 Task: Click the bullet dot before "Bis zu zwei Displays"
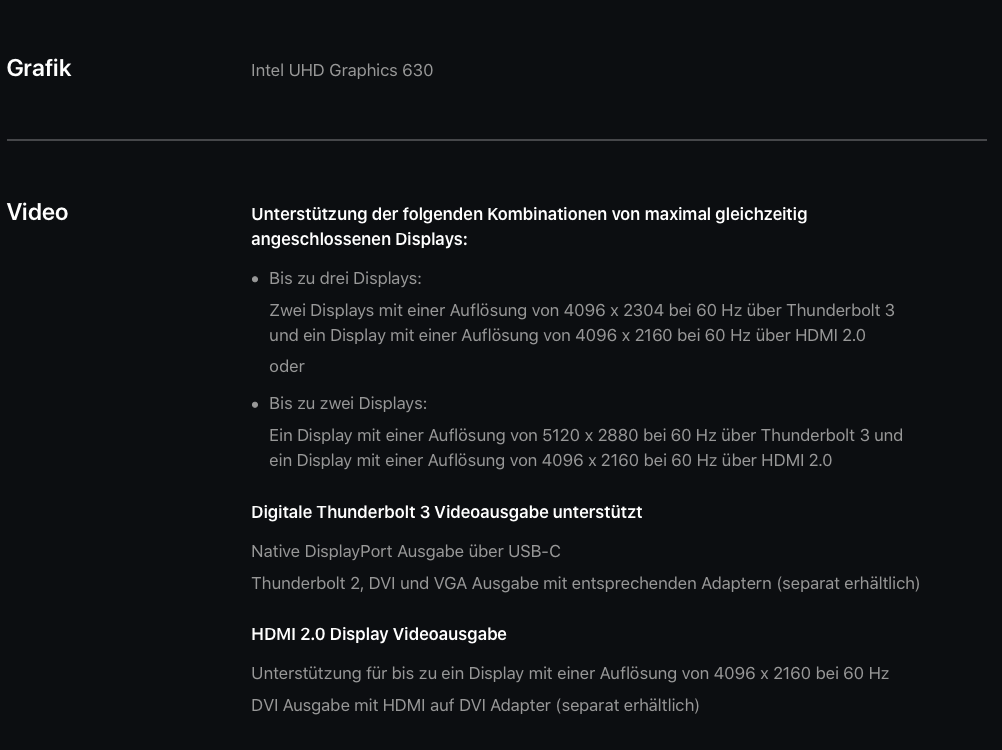pyautogui.click(x=256, y=404)
